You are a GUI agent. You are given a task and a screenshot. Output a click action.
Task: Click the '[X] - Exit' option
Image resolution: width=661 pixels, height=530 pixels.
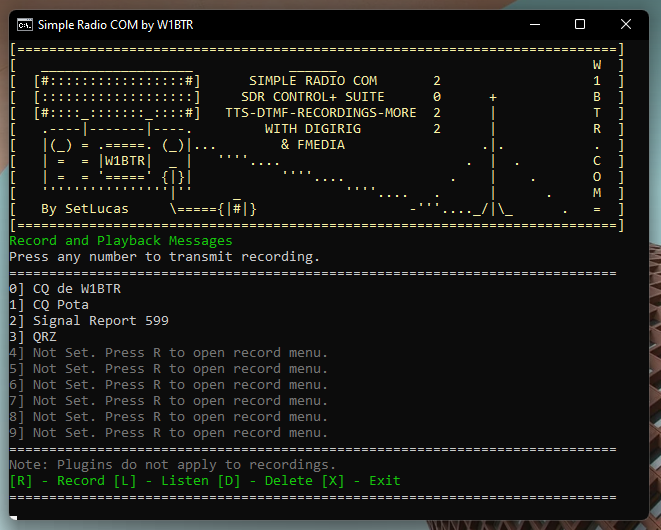[361, 481]
